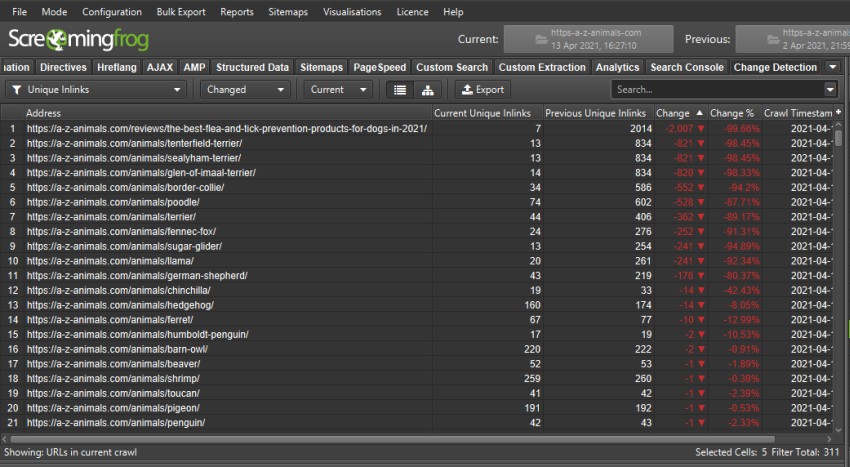This screenshot has height=467, width=850.
Task: Open the Bulk Export menu
Action: click(x=181, y=12)
